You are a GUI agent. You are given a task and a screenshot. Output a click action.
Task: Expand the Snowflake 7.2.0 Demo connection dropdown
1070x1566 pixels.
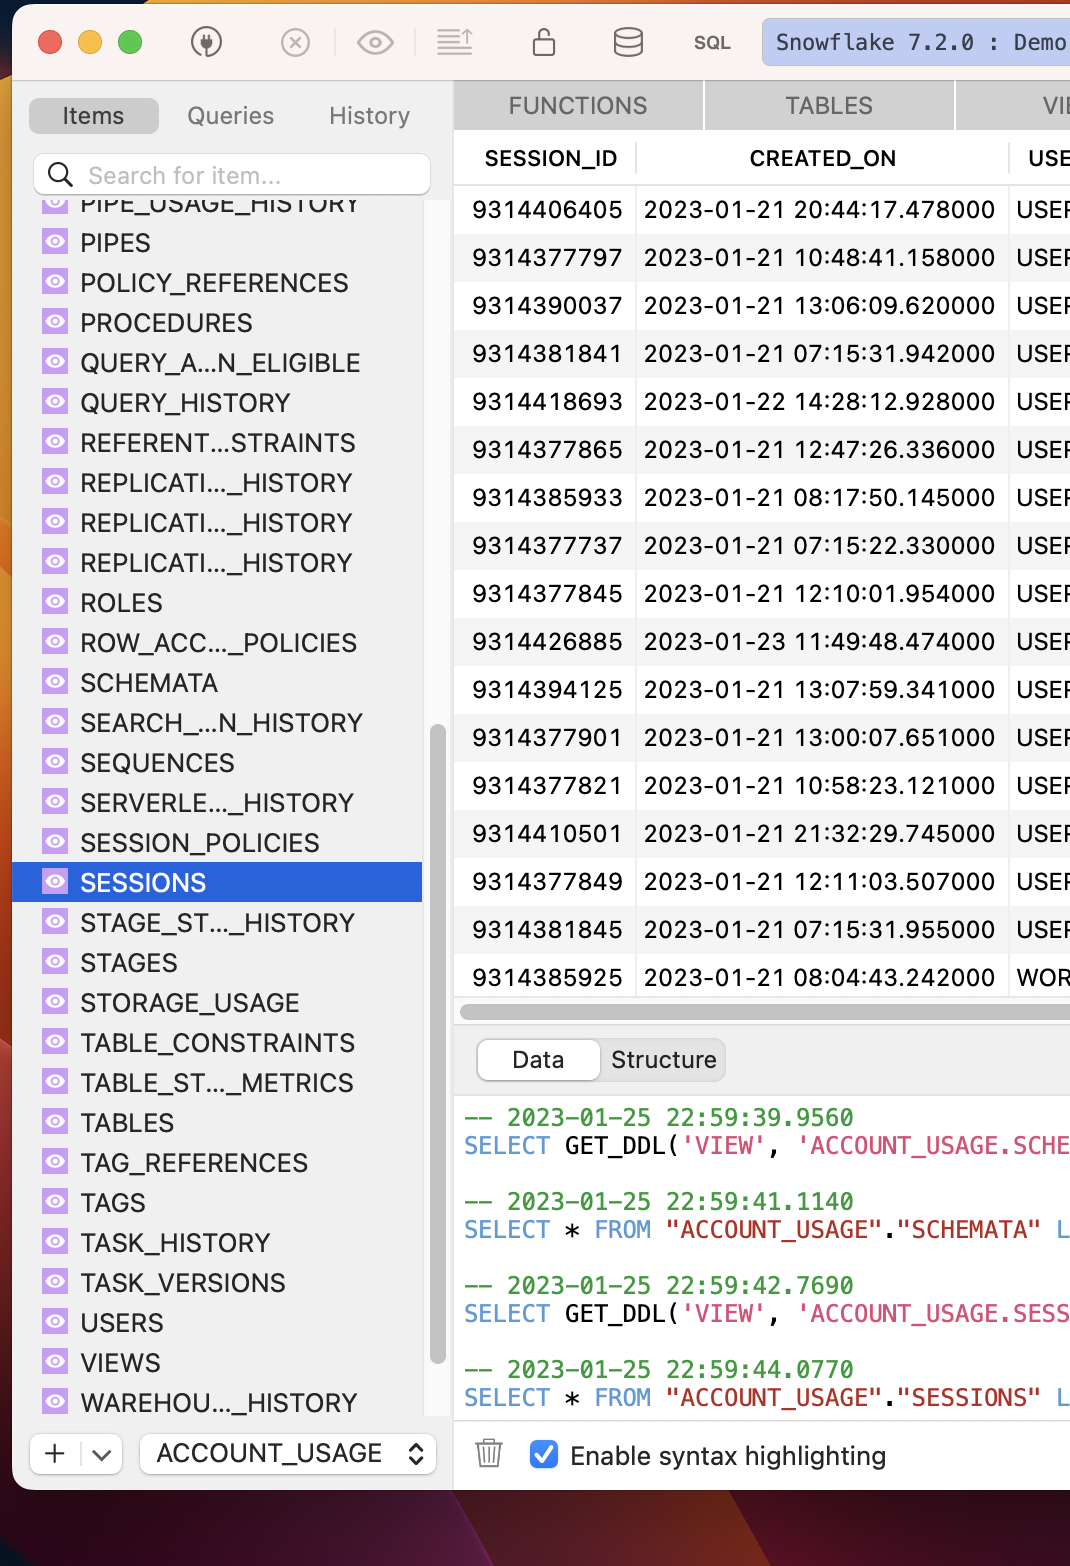click(915, 42)
